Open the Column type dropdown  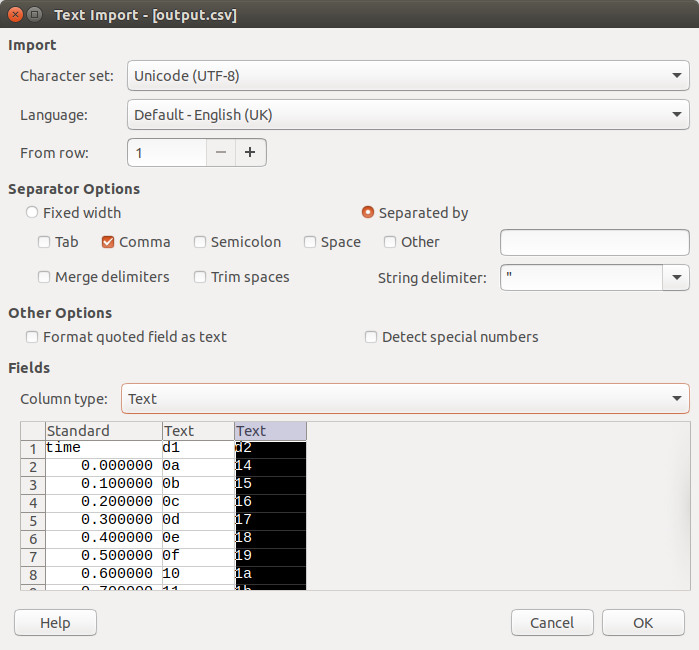pos(405,399)
